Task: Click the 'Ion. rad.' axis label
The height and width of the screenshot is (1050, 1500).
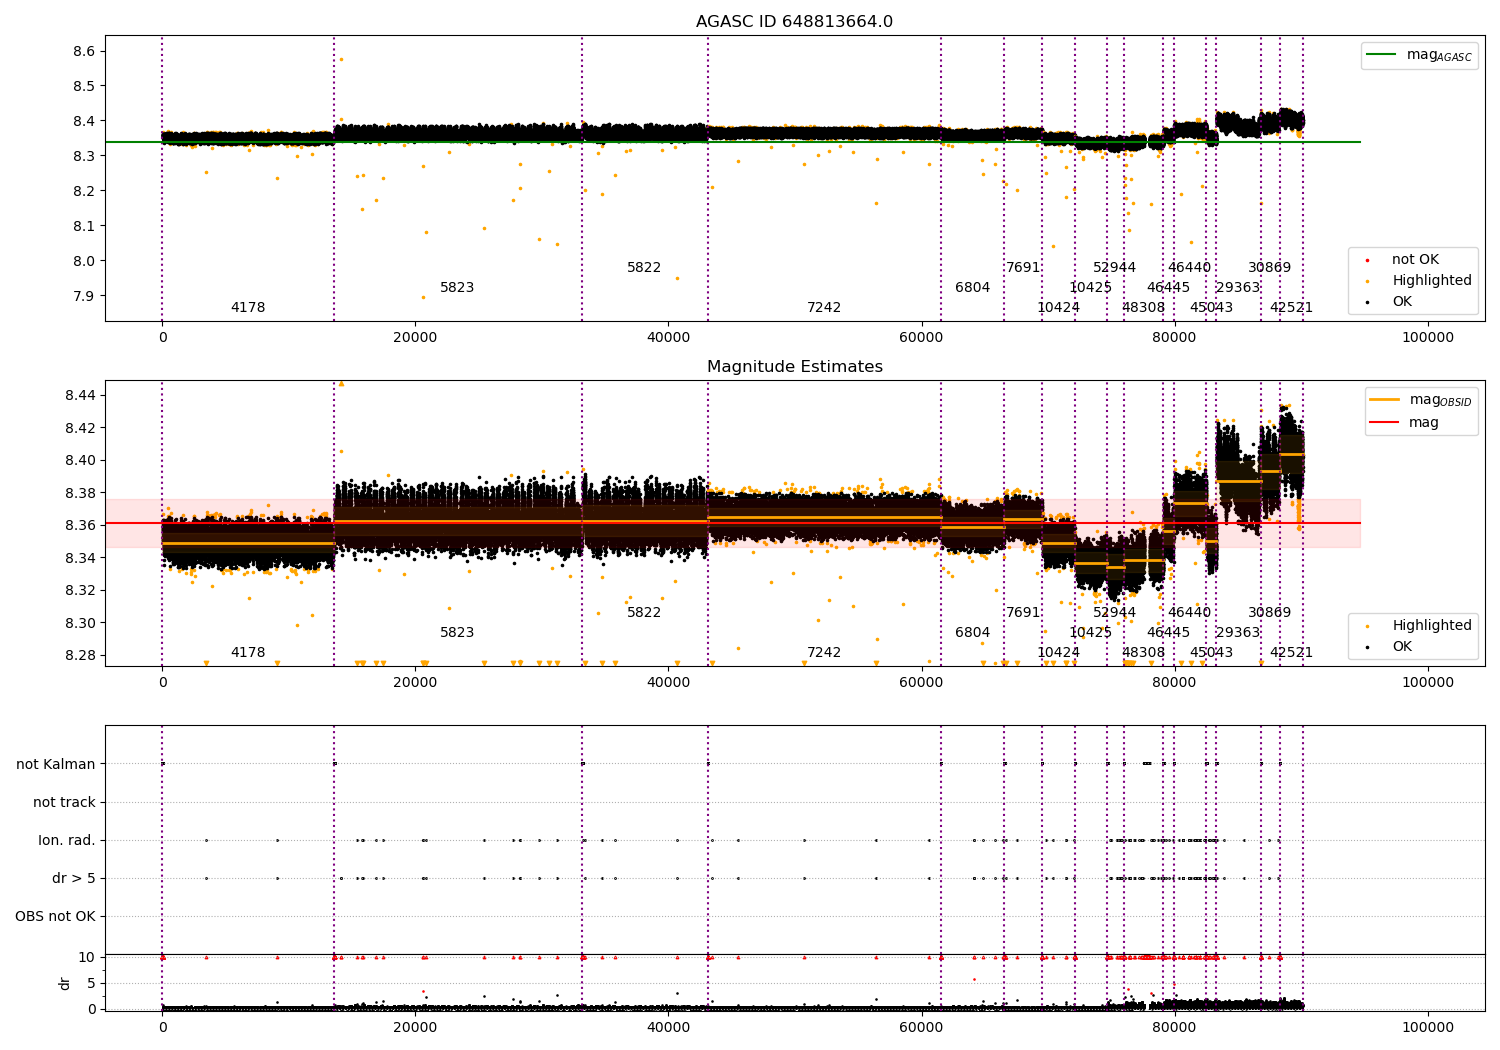Action: pos(67,840)
